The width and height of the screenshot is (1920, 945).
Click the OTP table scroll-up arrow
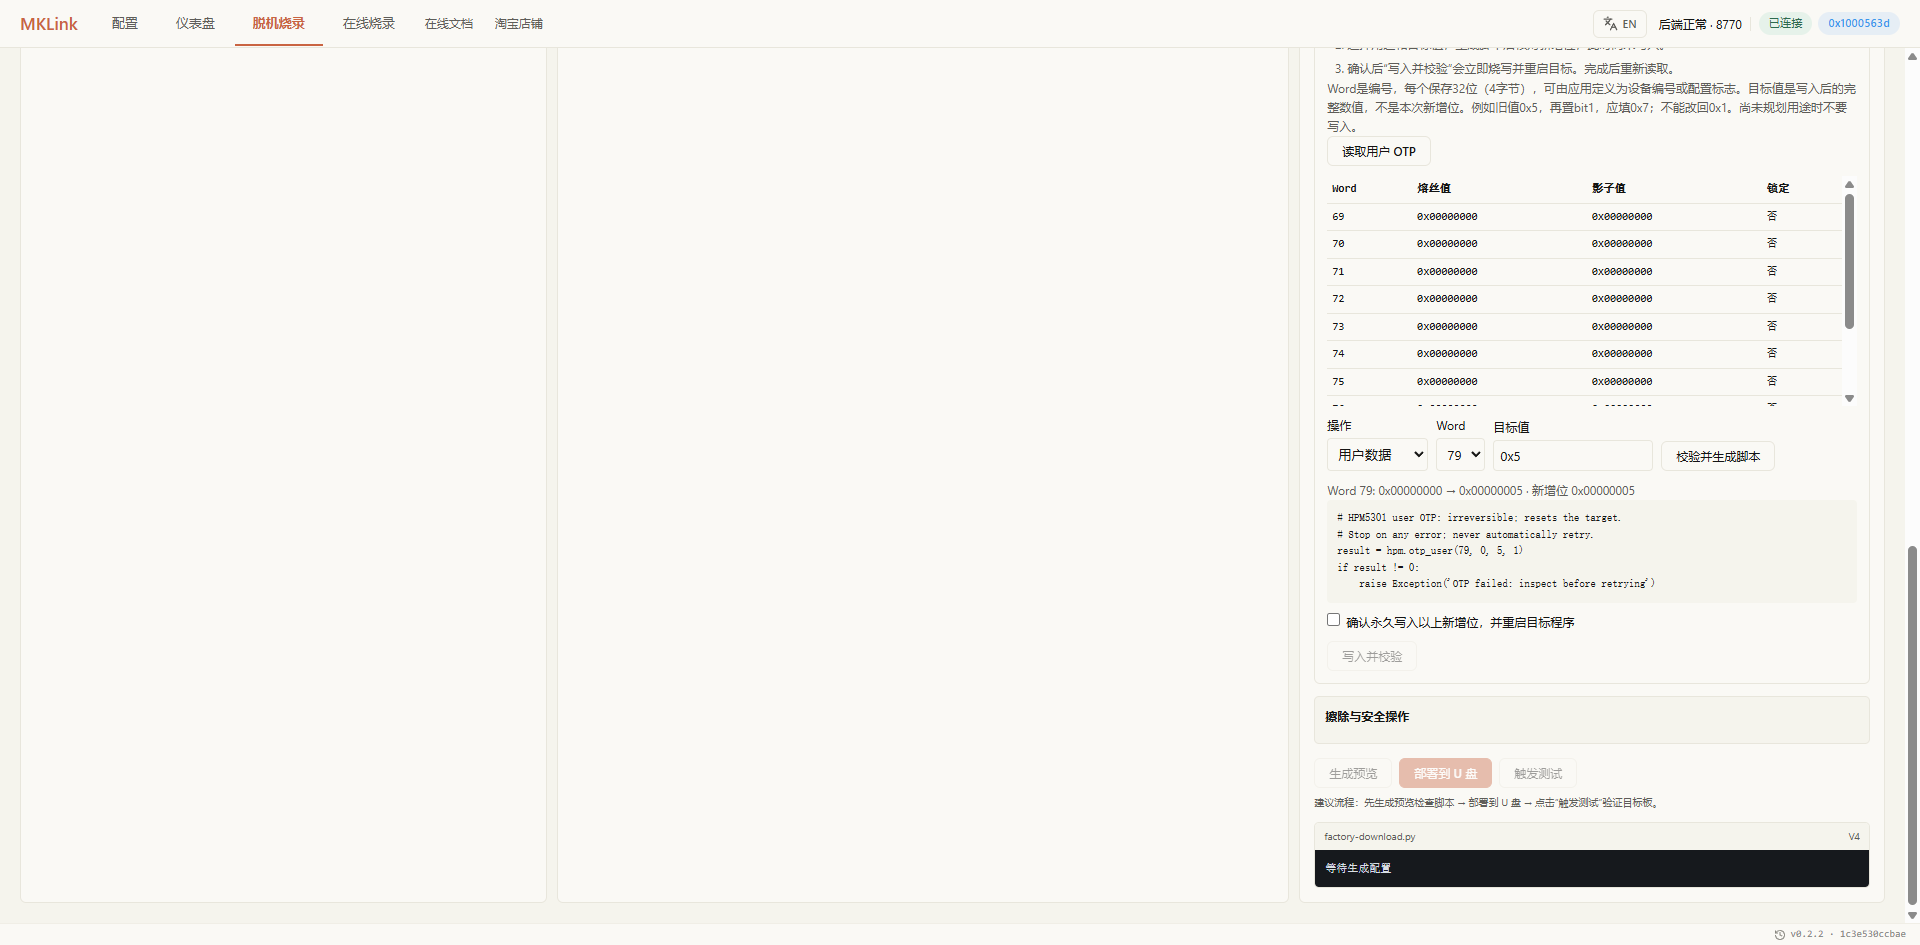pos(1849,185)
